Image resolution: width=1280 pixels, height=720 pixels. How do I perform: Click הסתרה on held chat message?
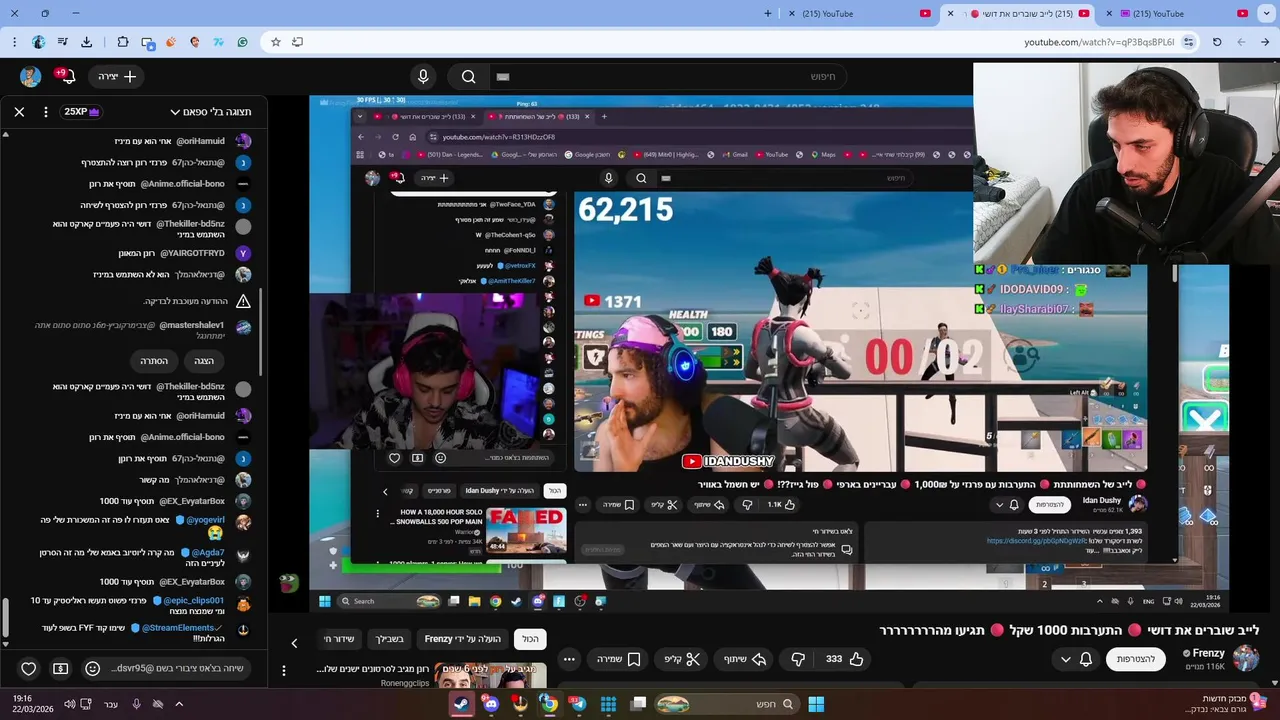154,361
